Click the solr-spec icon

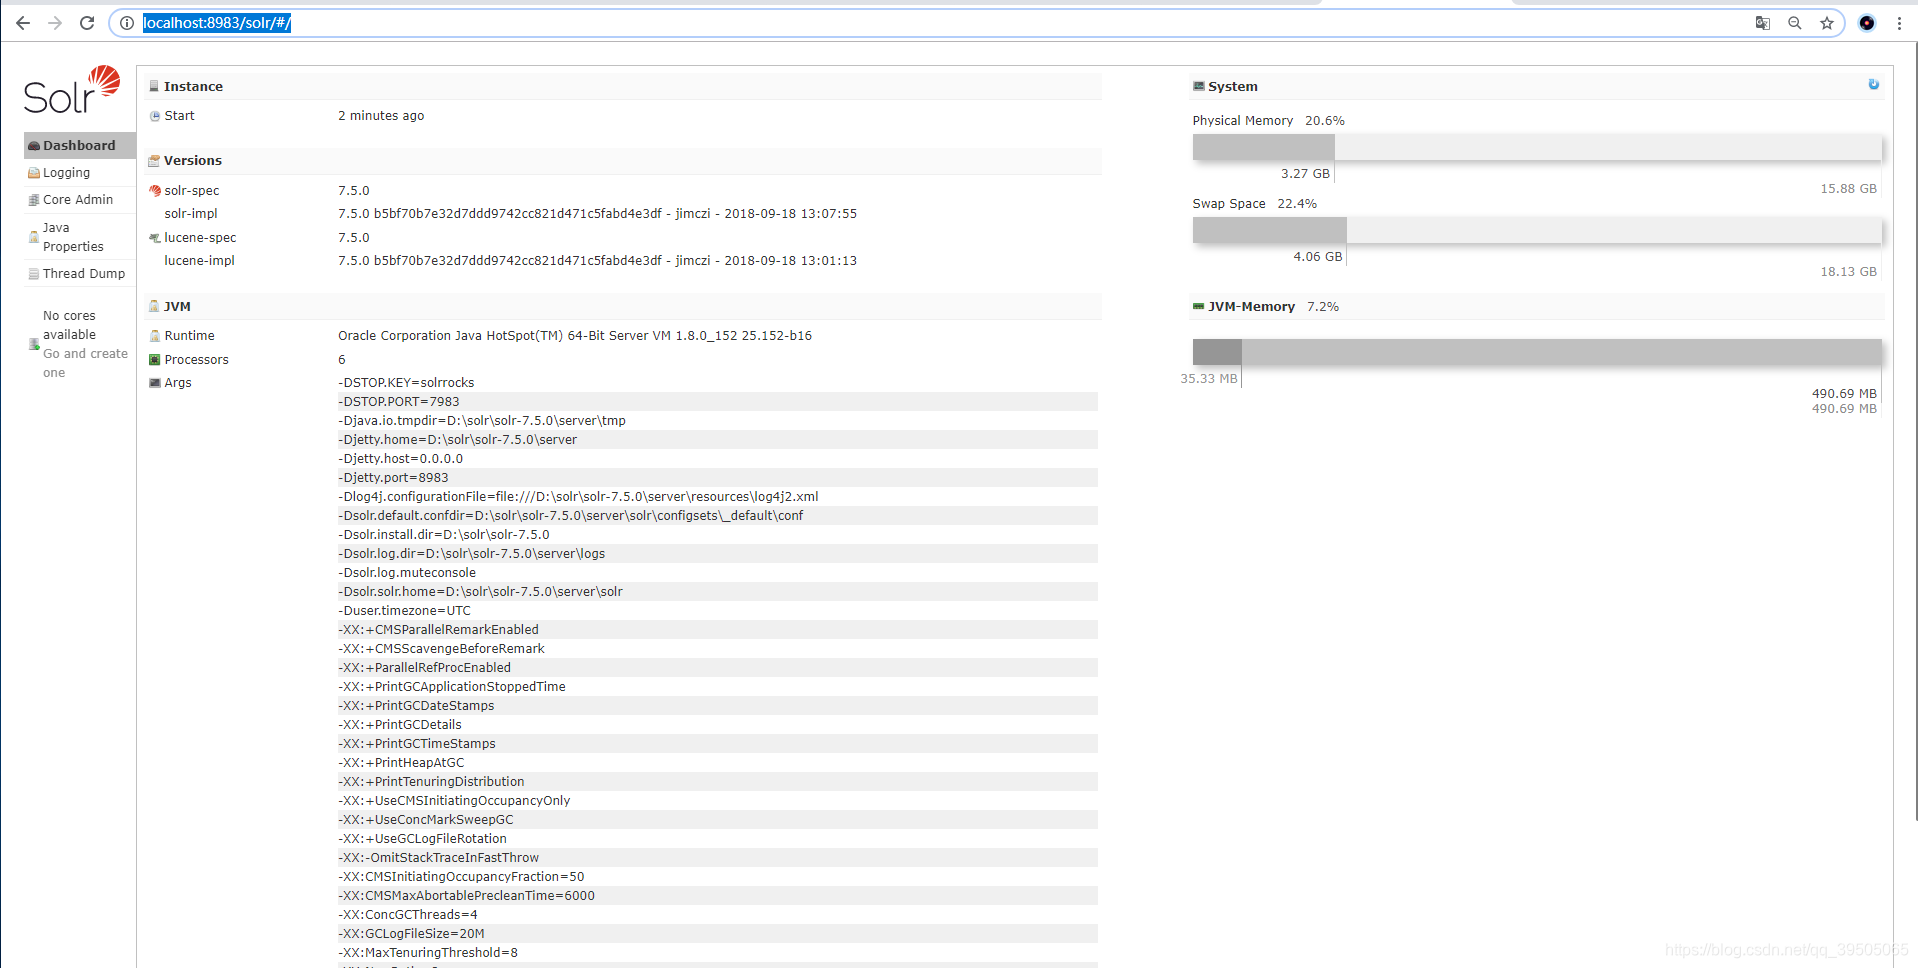click(155, 191)
